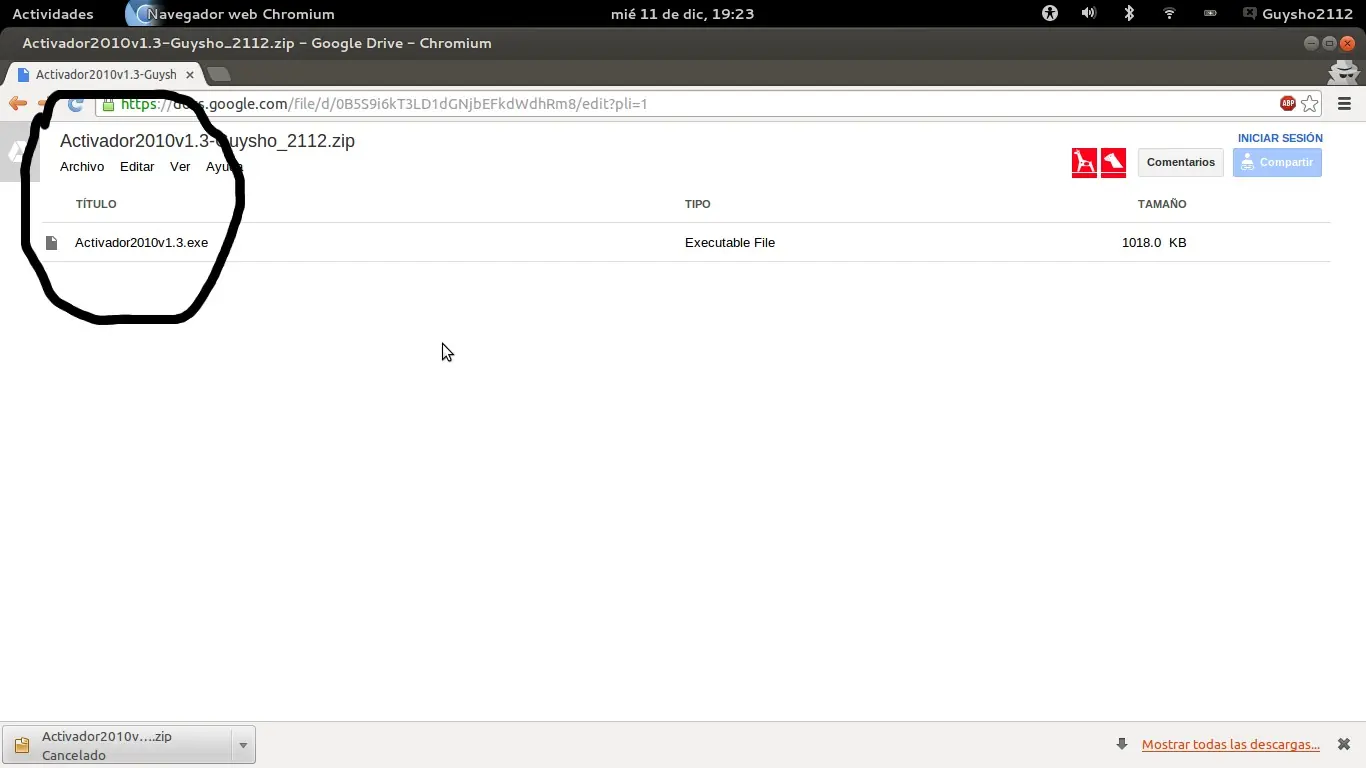This screenshot has height=768, width=1366.
Task: Open the Actividades overview
Action: click(x=53, y=14)
